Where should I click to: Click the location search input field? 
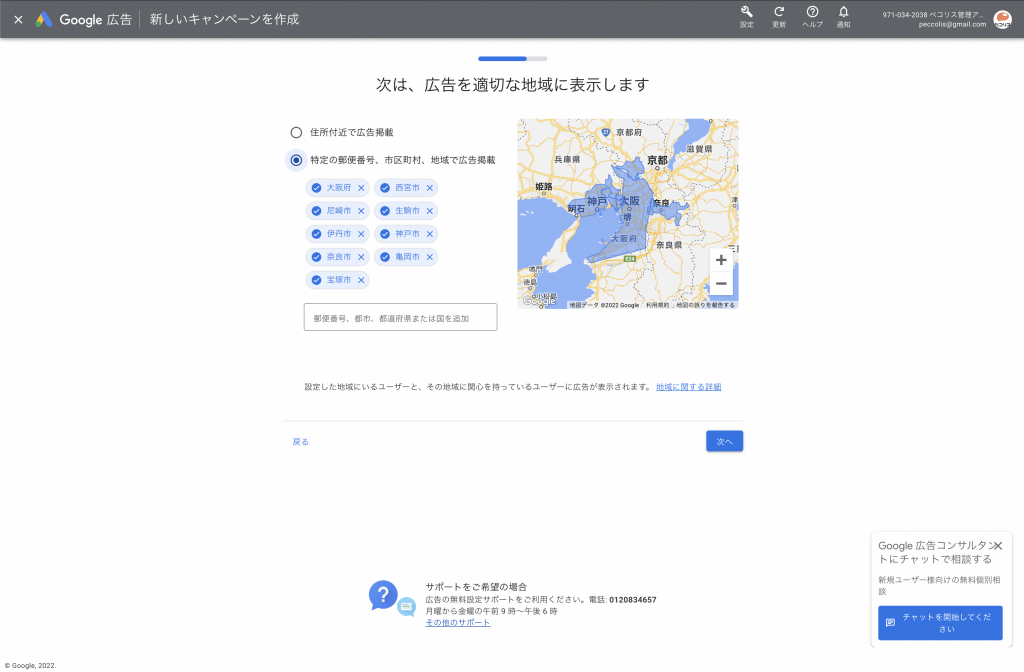(x=400, y=317)
